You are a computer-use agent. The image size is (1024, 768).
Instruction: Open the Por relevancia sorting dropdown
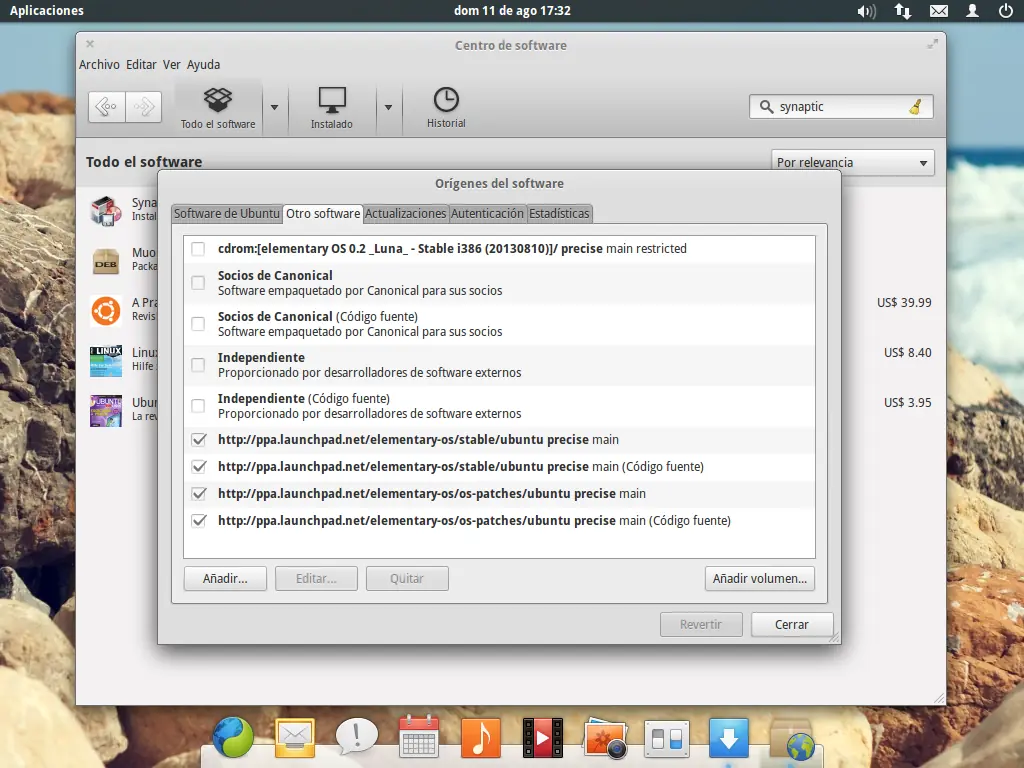[852, 162]
